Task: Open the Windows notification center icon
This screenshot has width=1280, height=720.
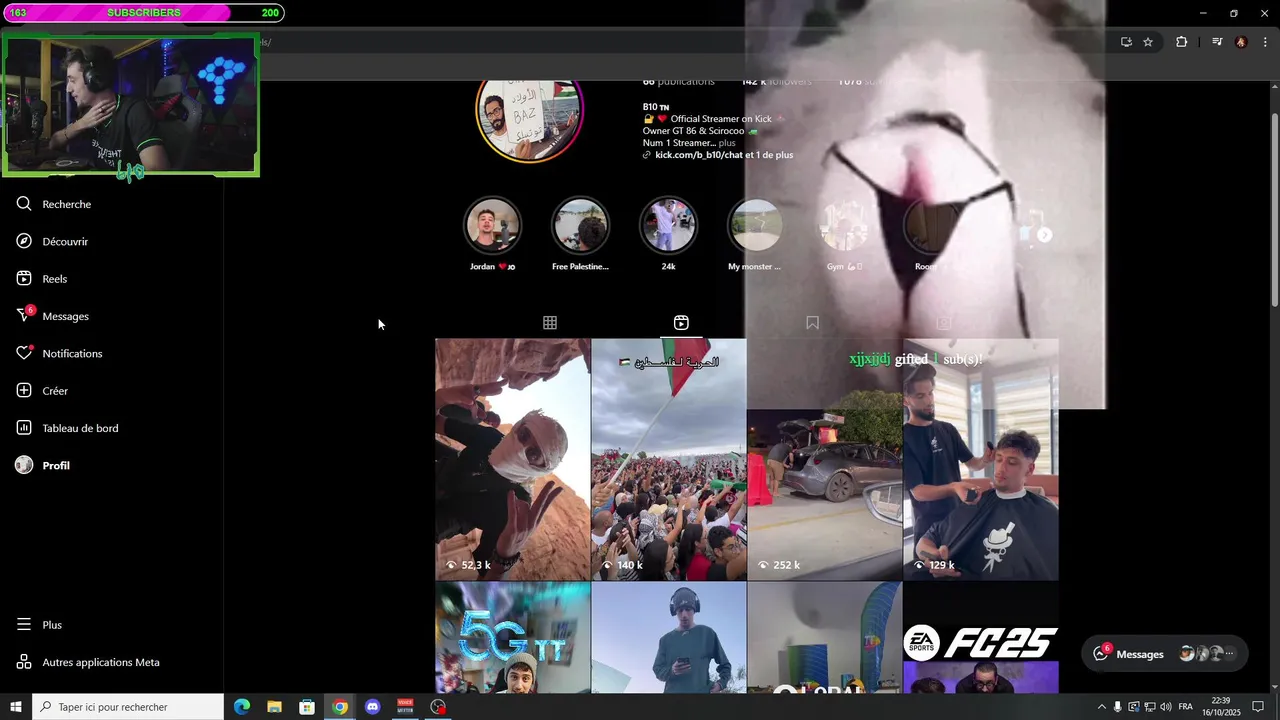Action: click(1259, 707)
